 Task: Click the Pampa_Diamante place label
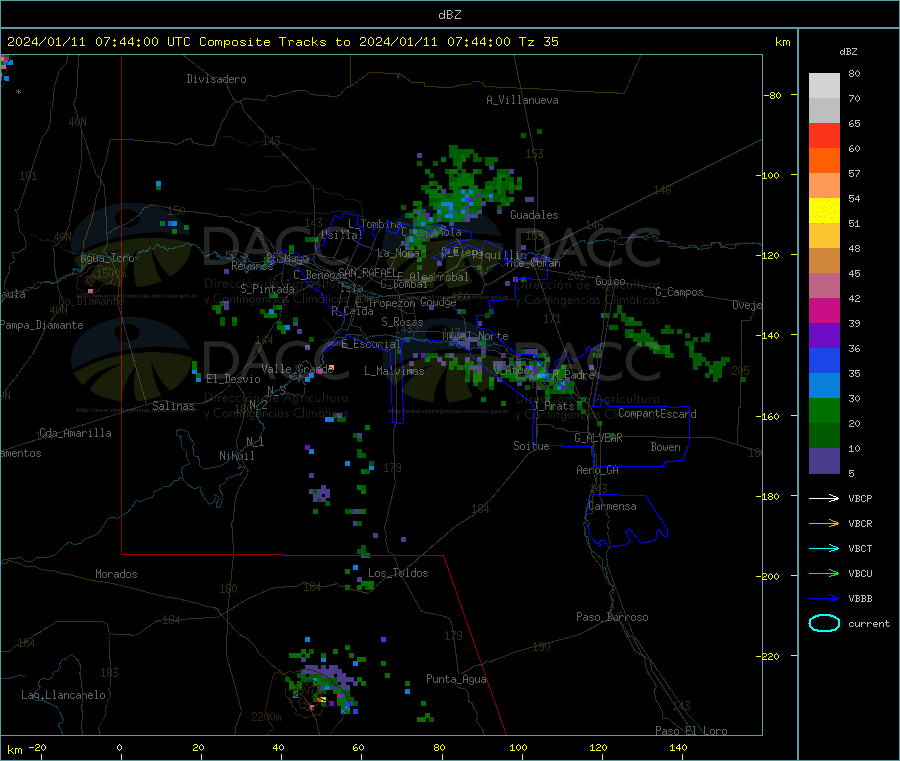(42, 325)
